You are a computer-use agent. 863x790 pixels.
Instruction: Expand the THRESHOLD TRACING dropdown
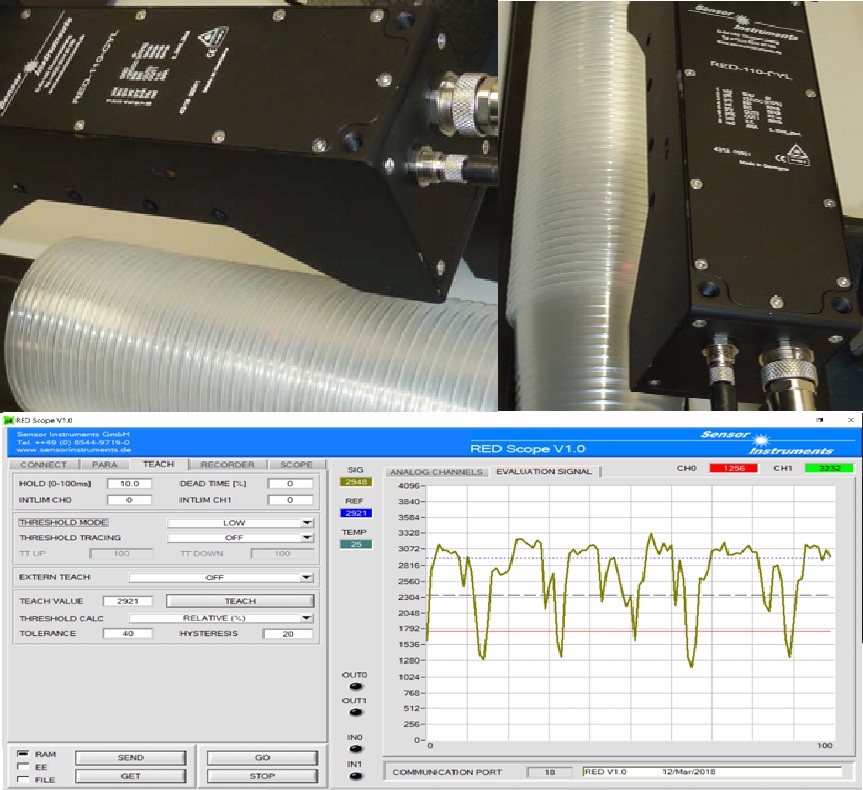[x=240, y=537]
